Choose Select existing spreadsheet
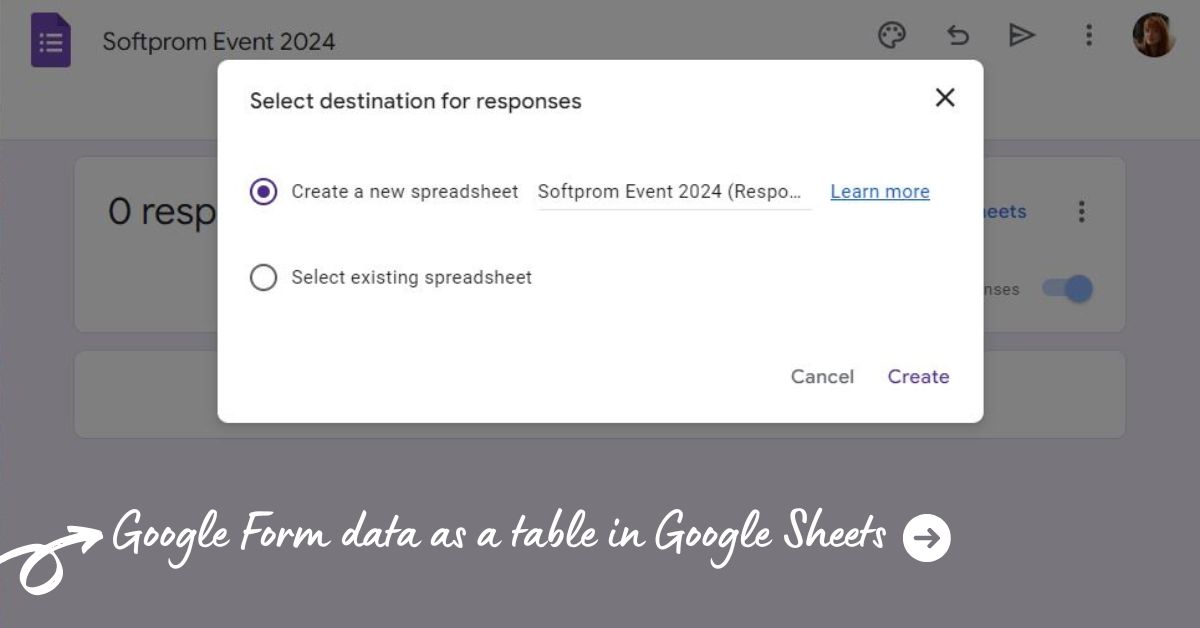Screen dimensions: 1200x628 pyautogui.click(x=263, y=277)
